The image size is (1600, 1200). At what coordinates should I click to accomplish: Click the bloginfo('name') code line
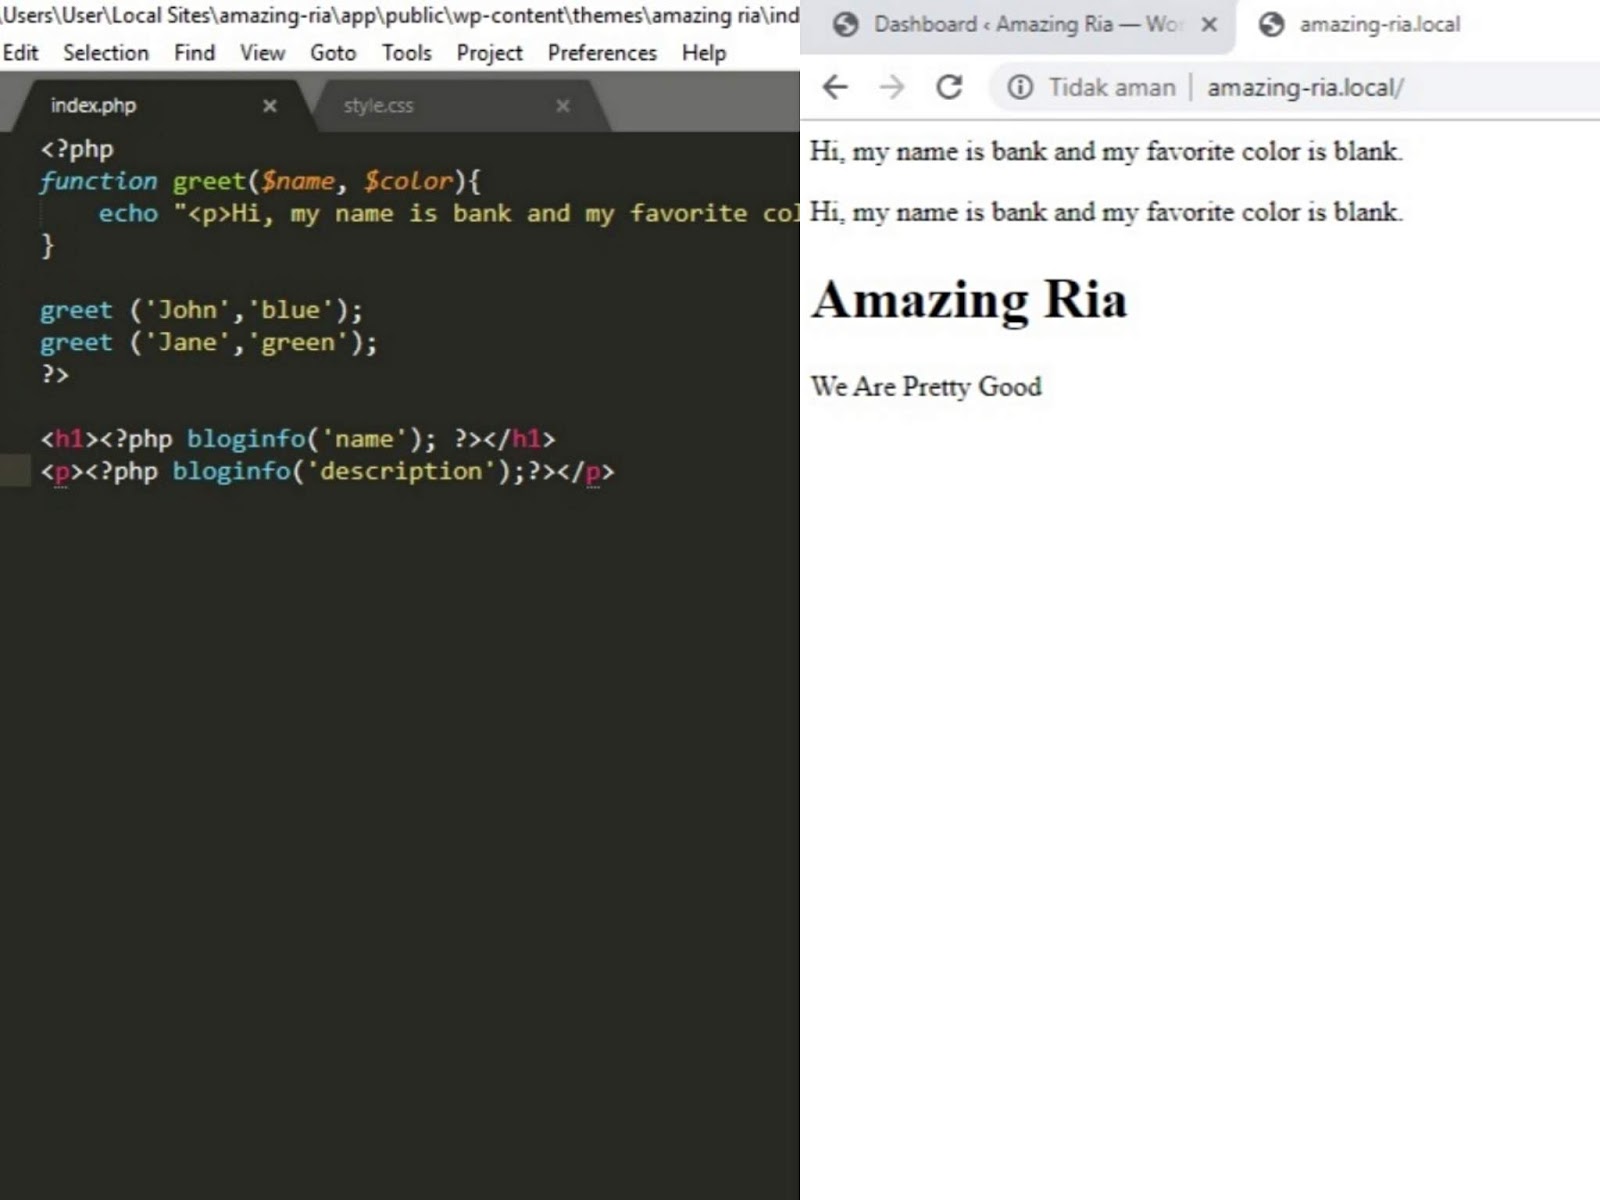[297, 439]
